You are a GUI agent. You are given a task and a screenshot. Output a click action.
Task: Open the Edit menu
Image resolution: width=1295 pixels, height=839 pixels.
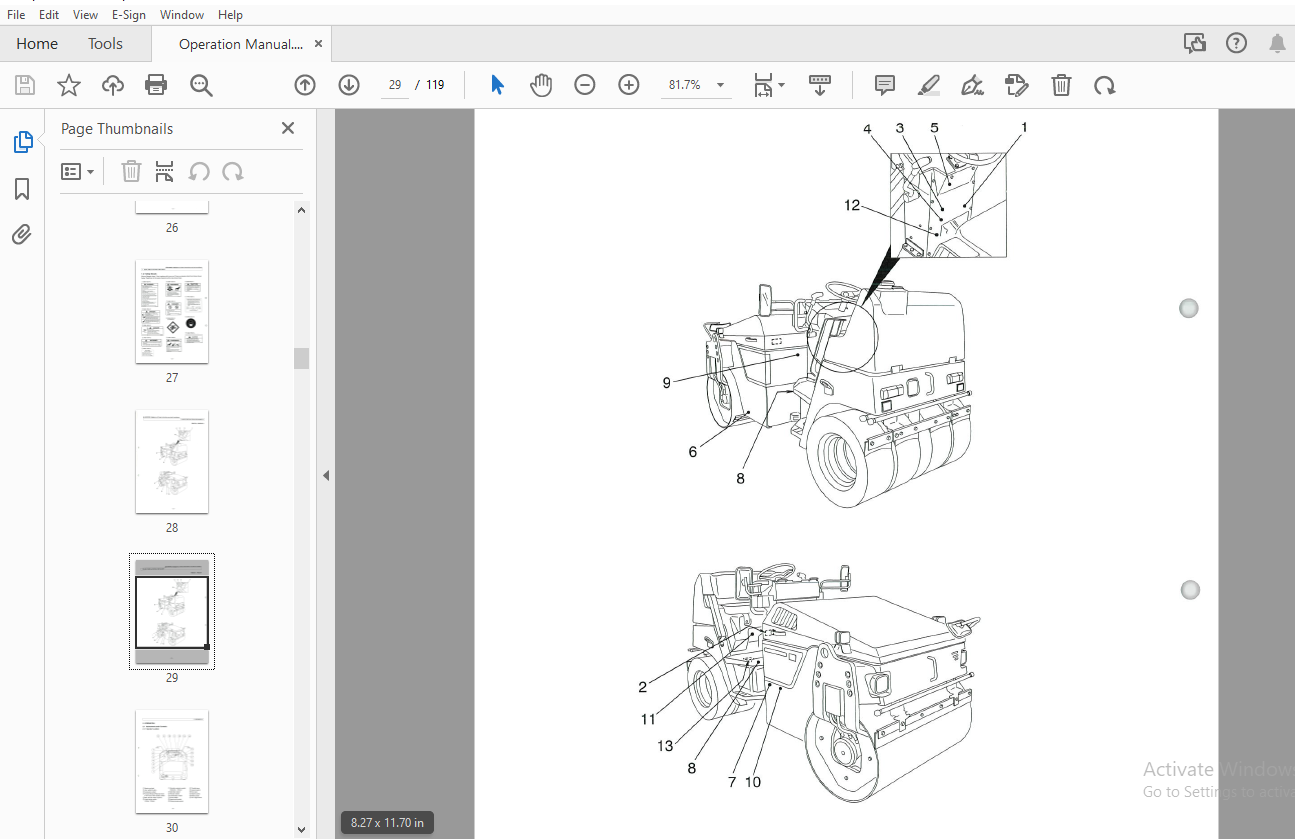point(49,15)
